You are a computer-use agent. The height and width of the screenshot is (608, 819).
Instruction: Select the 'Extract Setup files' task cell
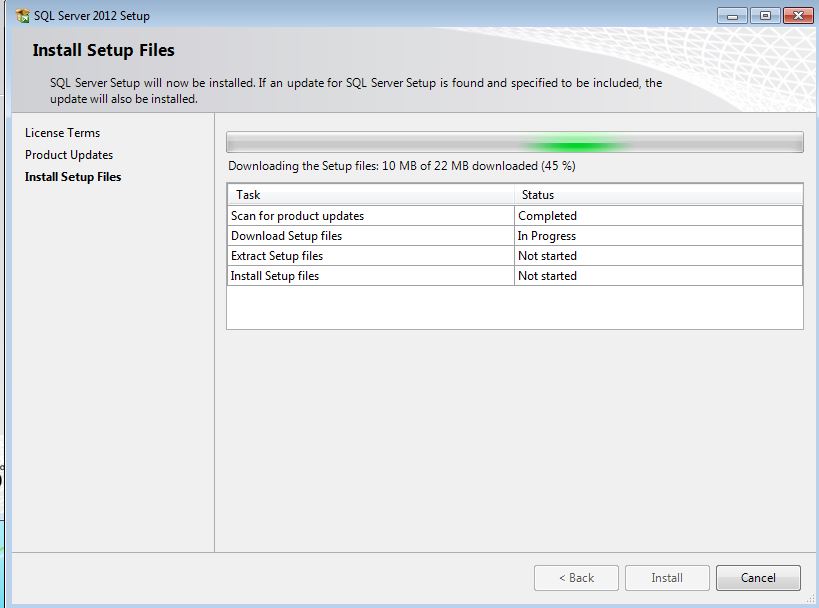pos(371,255)
